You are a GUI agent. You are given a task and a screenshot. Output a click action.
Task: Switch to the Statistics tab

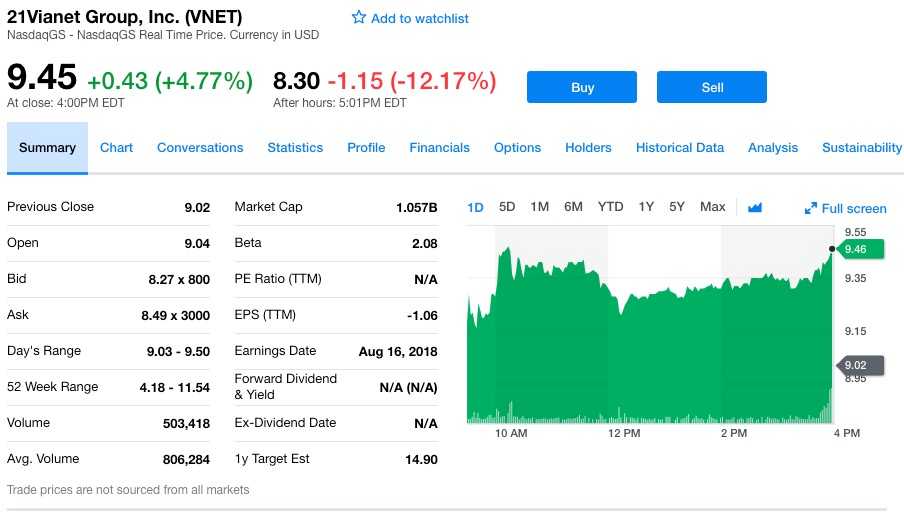pyautogui.click(x=295, y=148)
